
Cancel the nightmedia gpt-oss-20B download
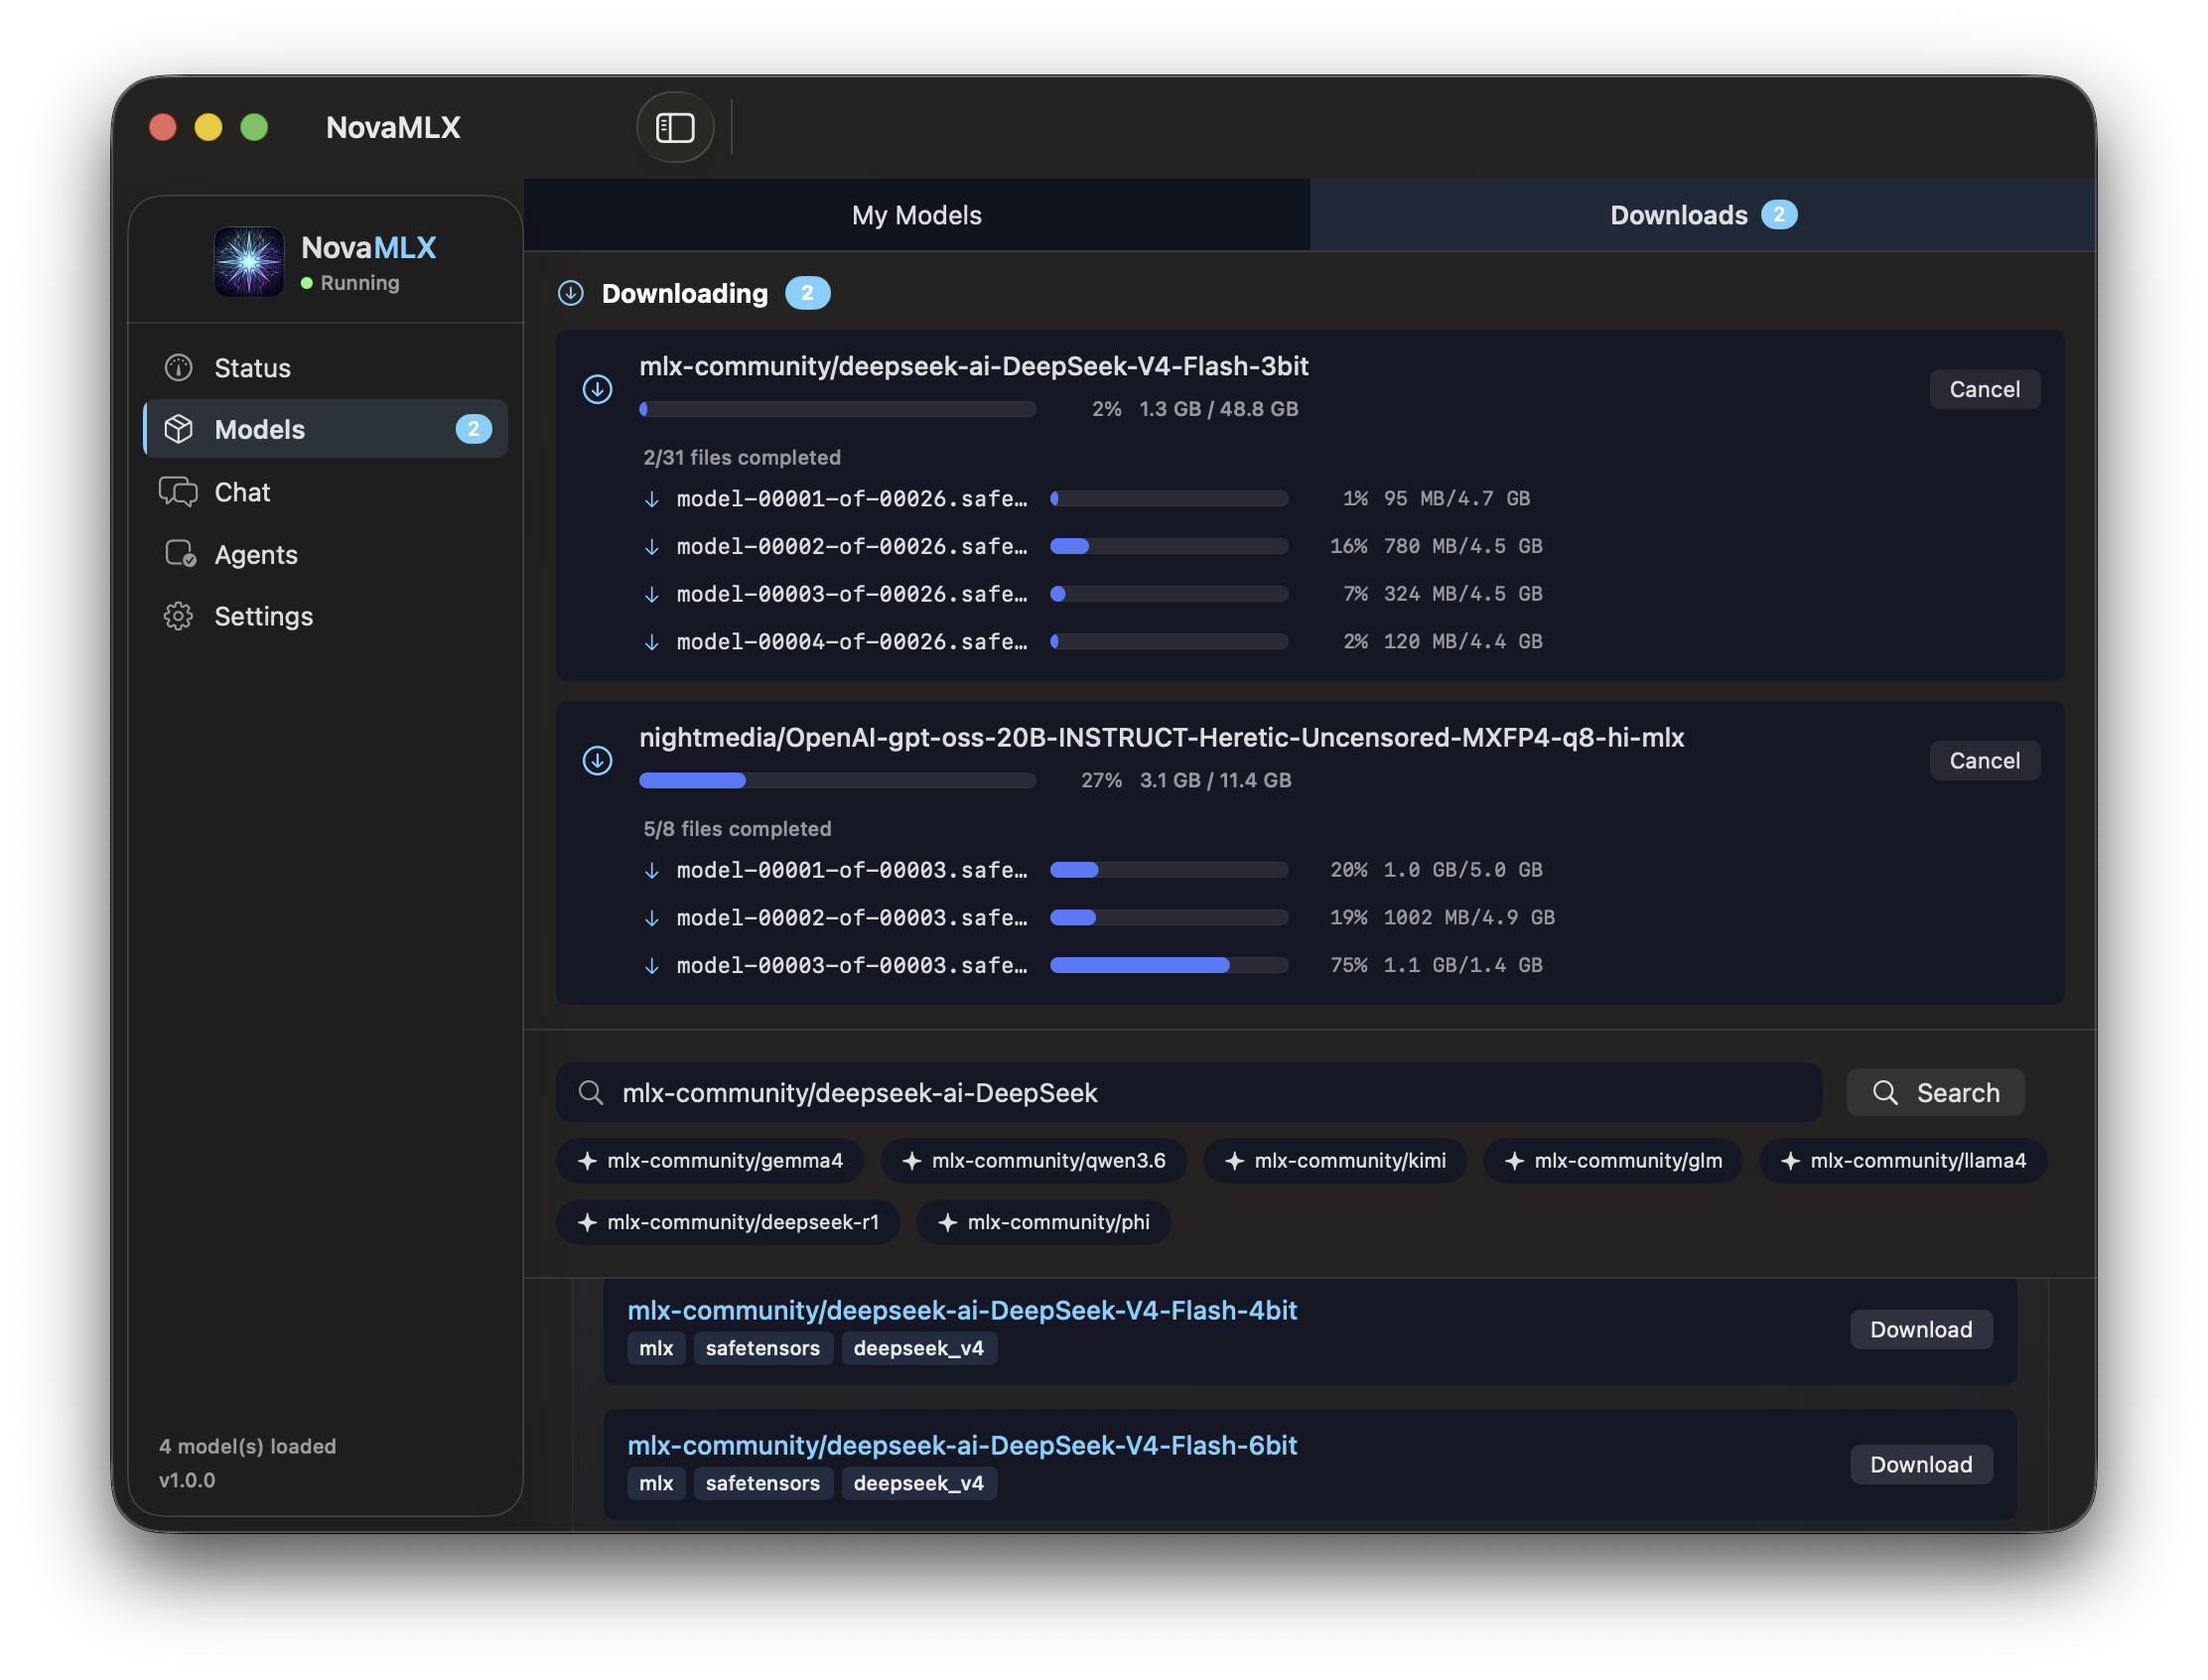coord(1984,761)
